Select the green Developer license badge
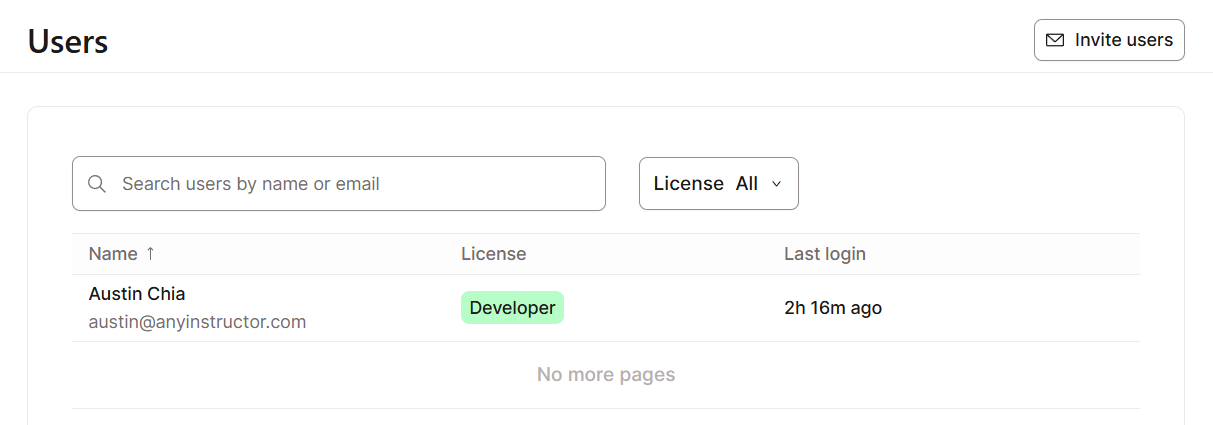 tap(512, 308)
